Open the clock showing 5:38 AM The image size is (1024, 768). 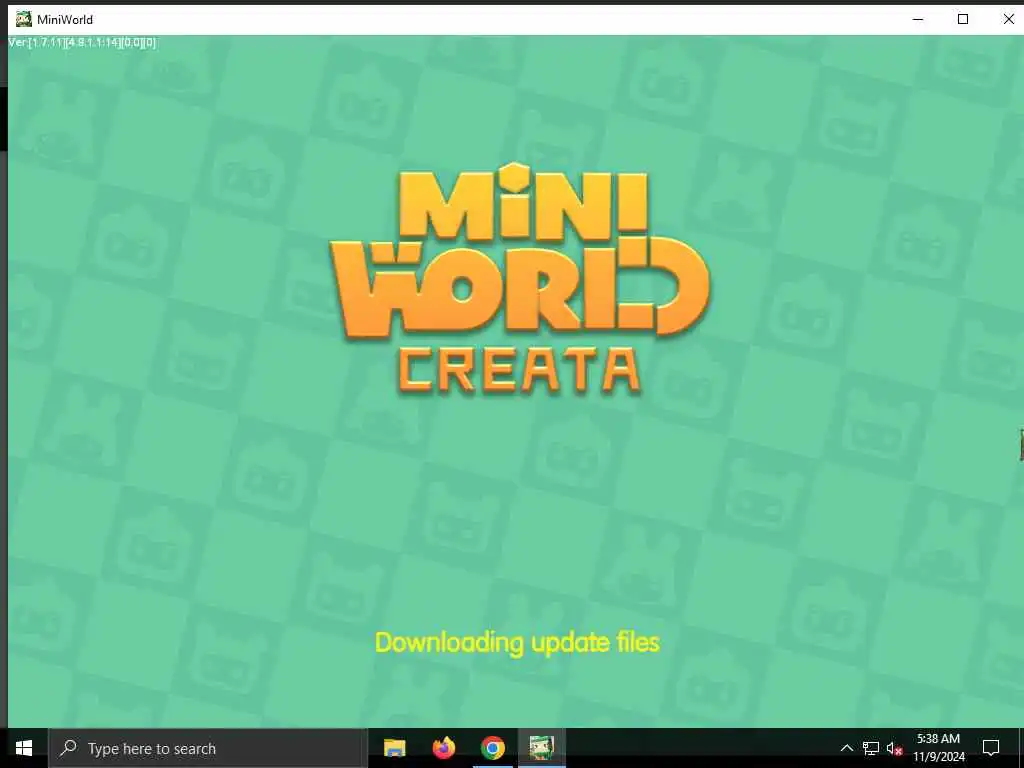pyautogui.click(x=938, y=748)
